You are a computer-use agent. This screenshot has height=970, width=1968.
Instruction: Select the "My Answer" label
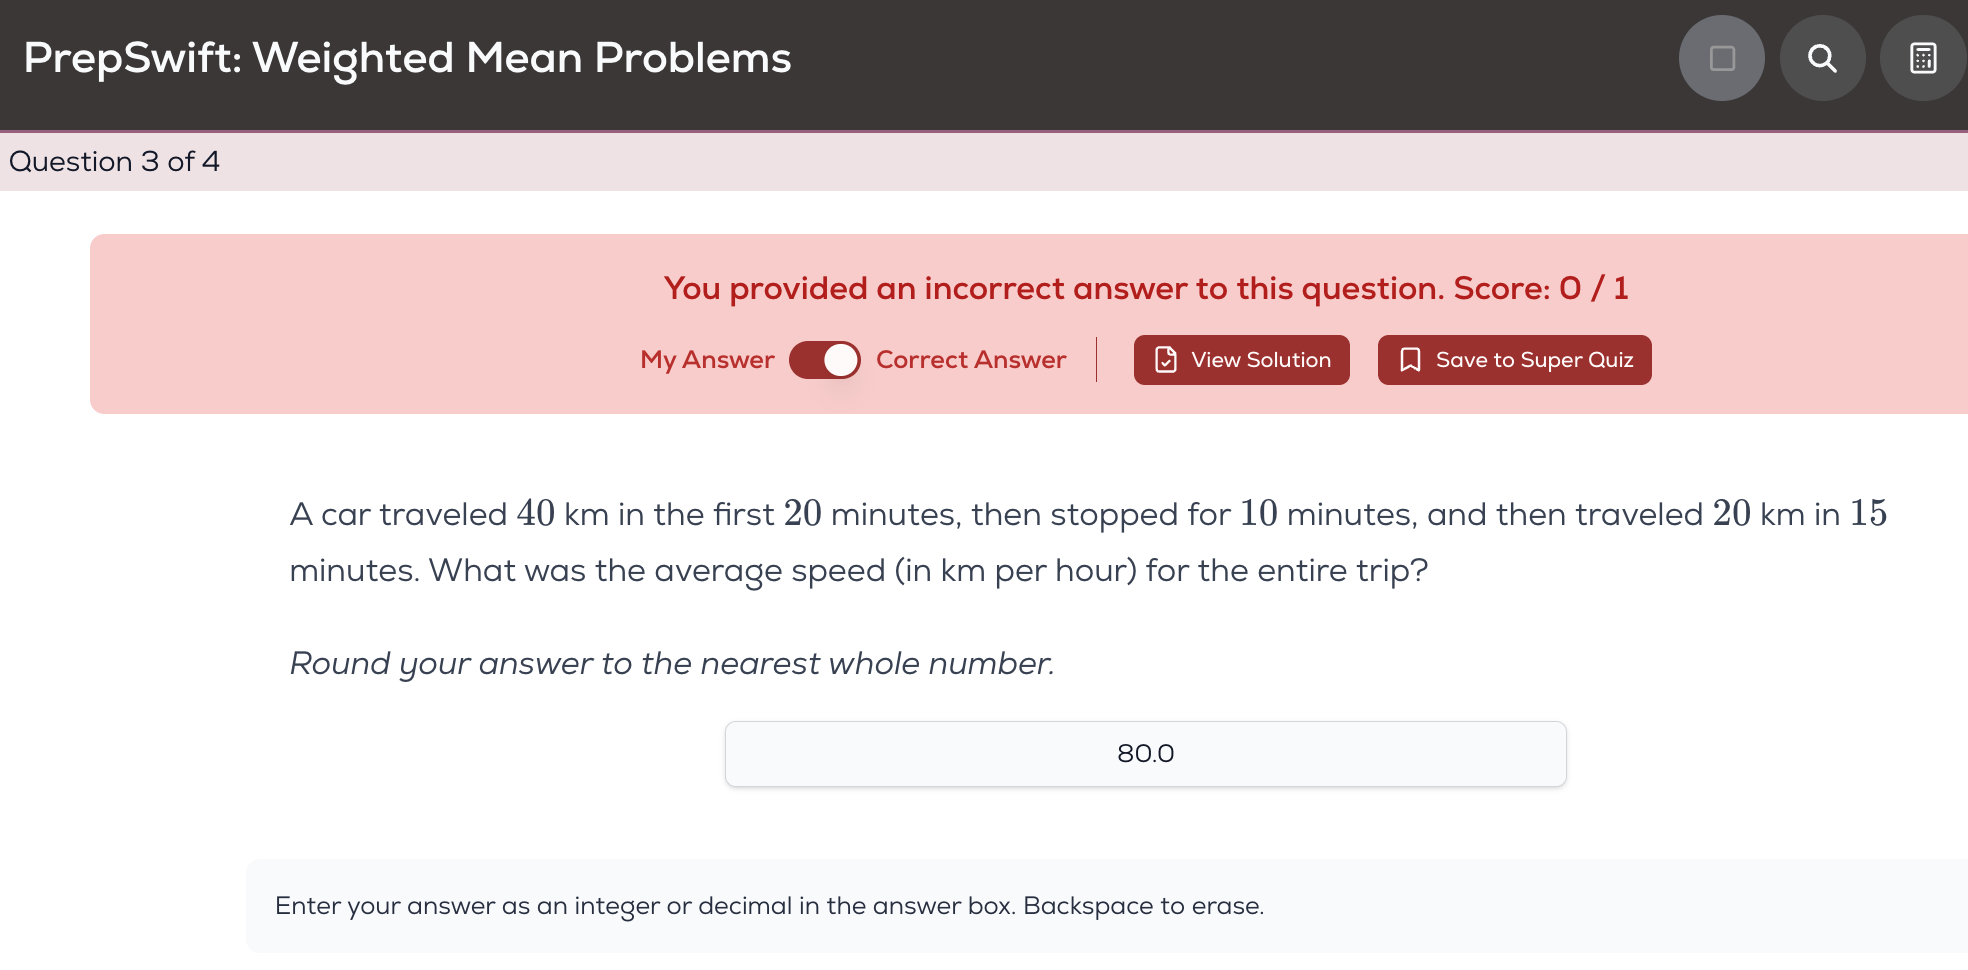coord(707,360)
